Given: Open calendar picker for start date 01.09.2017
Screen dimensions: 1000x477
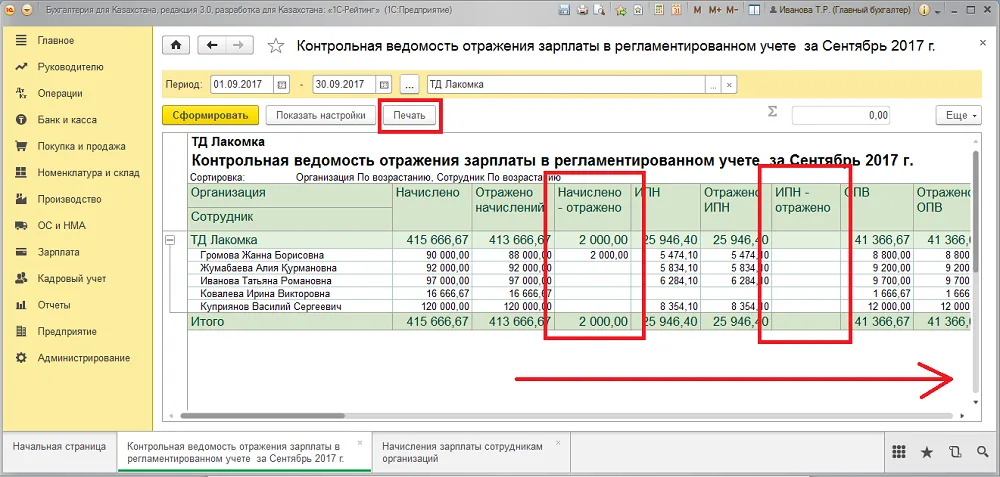Looking at the screenshot, I should click(283, 84).
